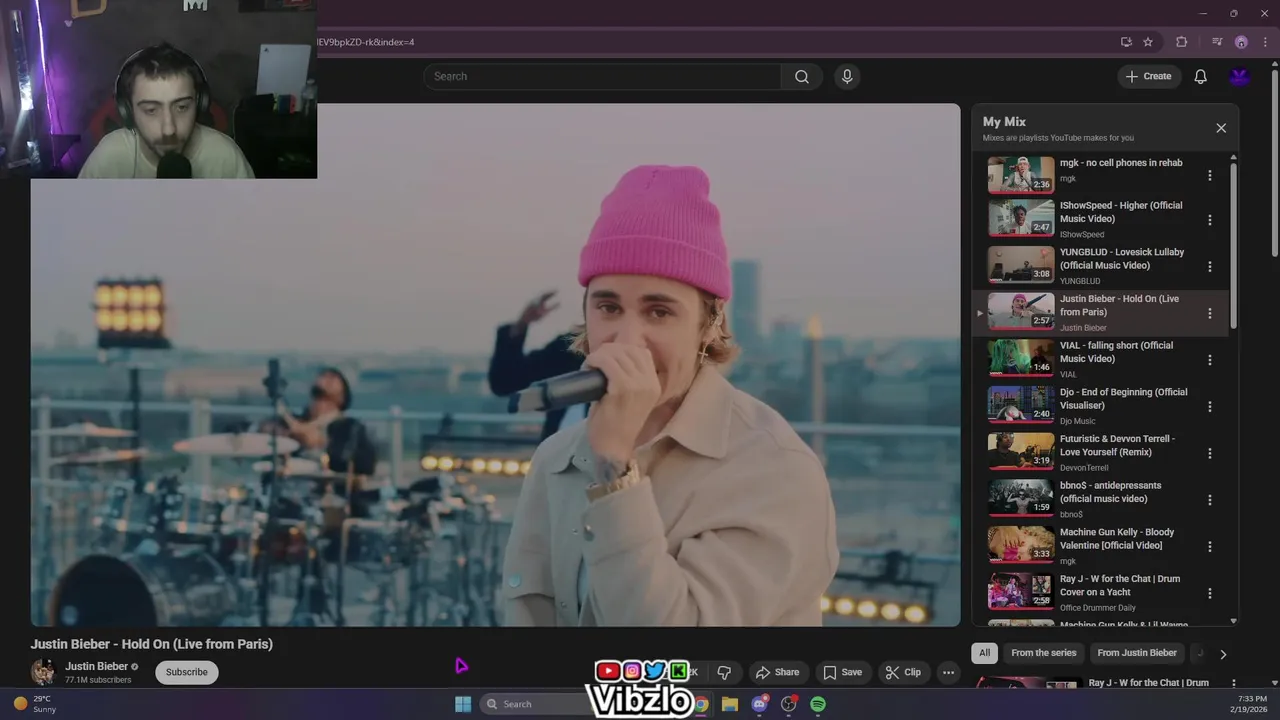The width and height of the screenshot is (1280, 720).
Task: Click title 'Djo - End of Beginning (Official Visualiser)'
Action: [1124, 399]
